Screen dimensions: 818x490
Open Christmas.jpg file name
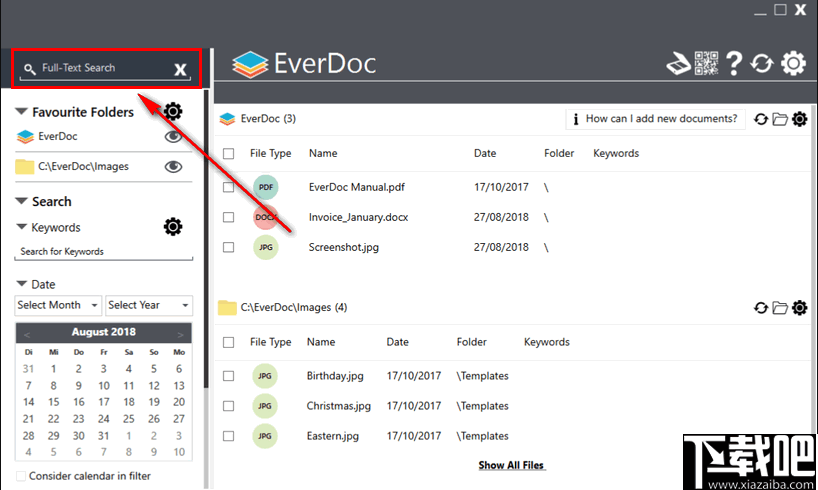(x=339, y=406)
